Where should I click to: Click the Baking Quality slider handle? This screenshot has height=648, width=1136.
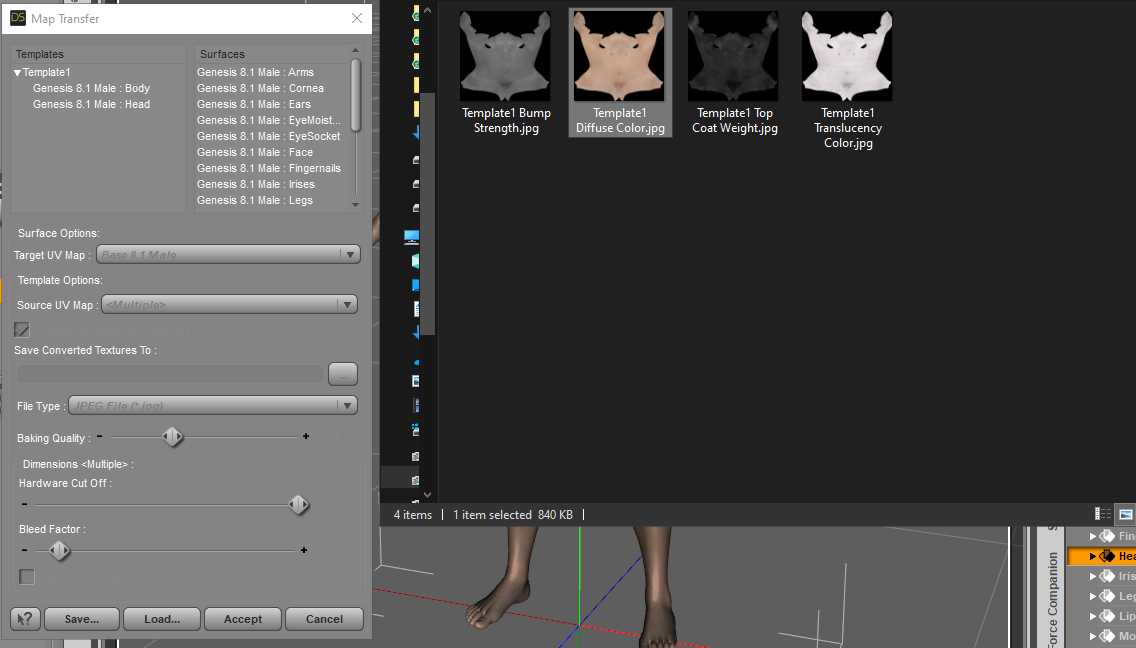pos(172,436)
